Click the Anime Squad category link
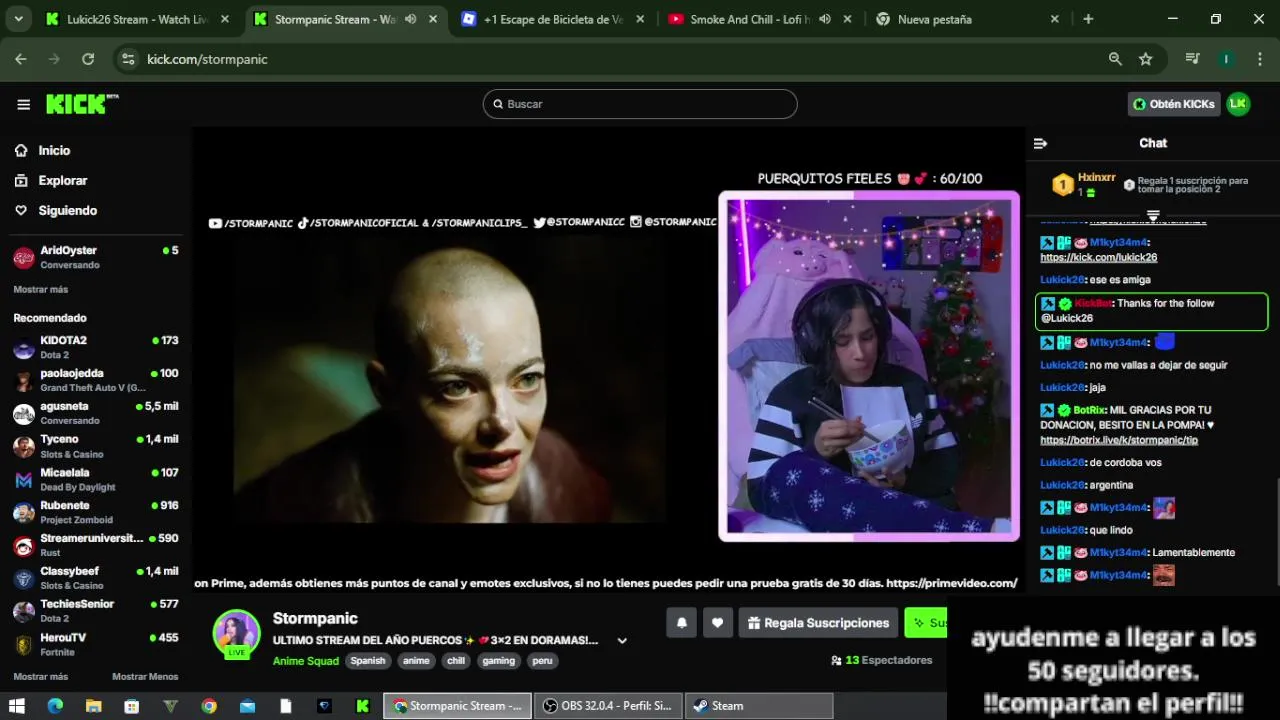The width and height of the screenshot is (1280, 720). (306, 661)
